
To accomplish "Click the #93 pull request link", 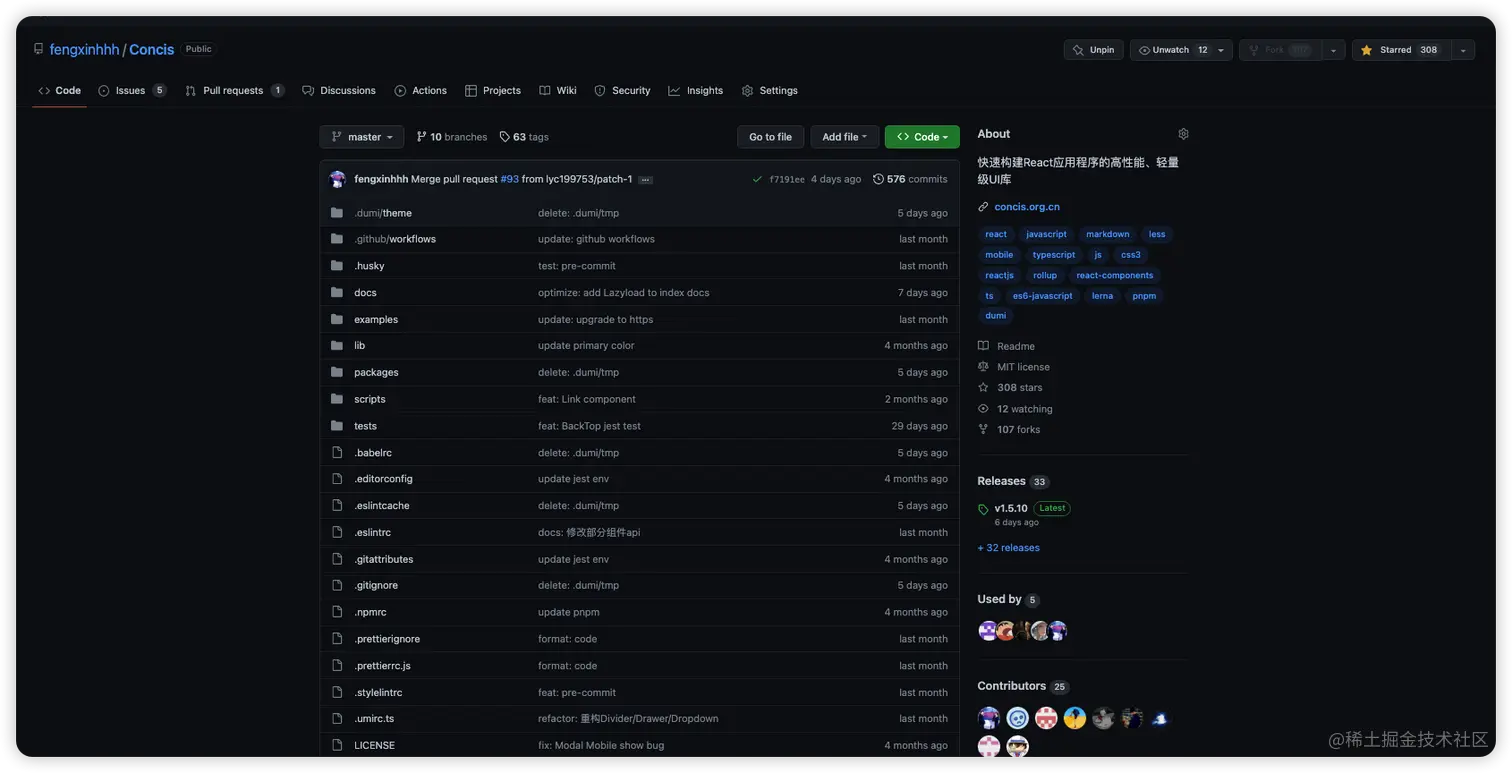I will (509, 179).
